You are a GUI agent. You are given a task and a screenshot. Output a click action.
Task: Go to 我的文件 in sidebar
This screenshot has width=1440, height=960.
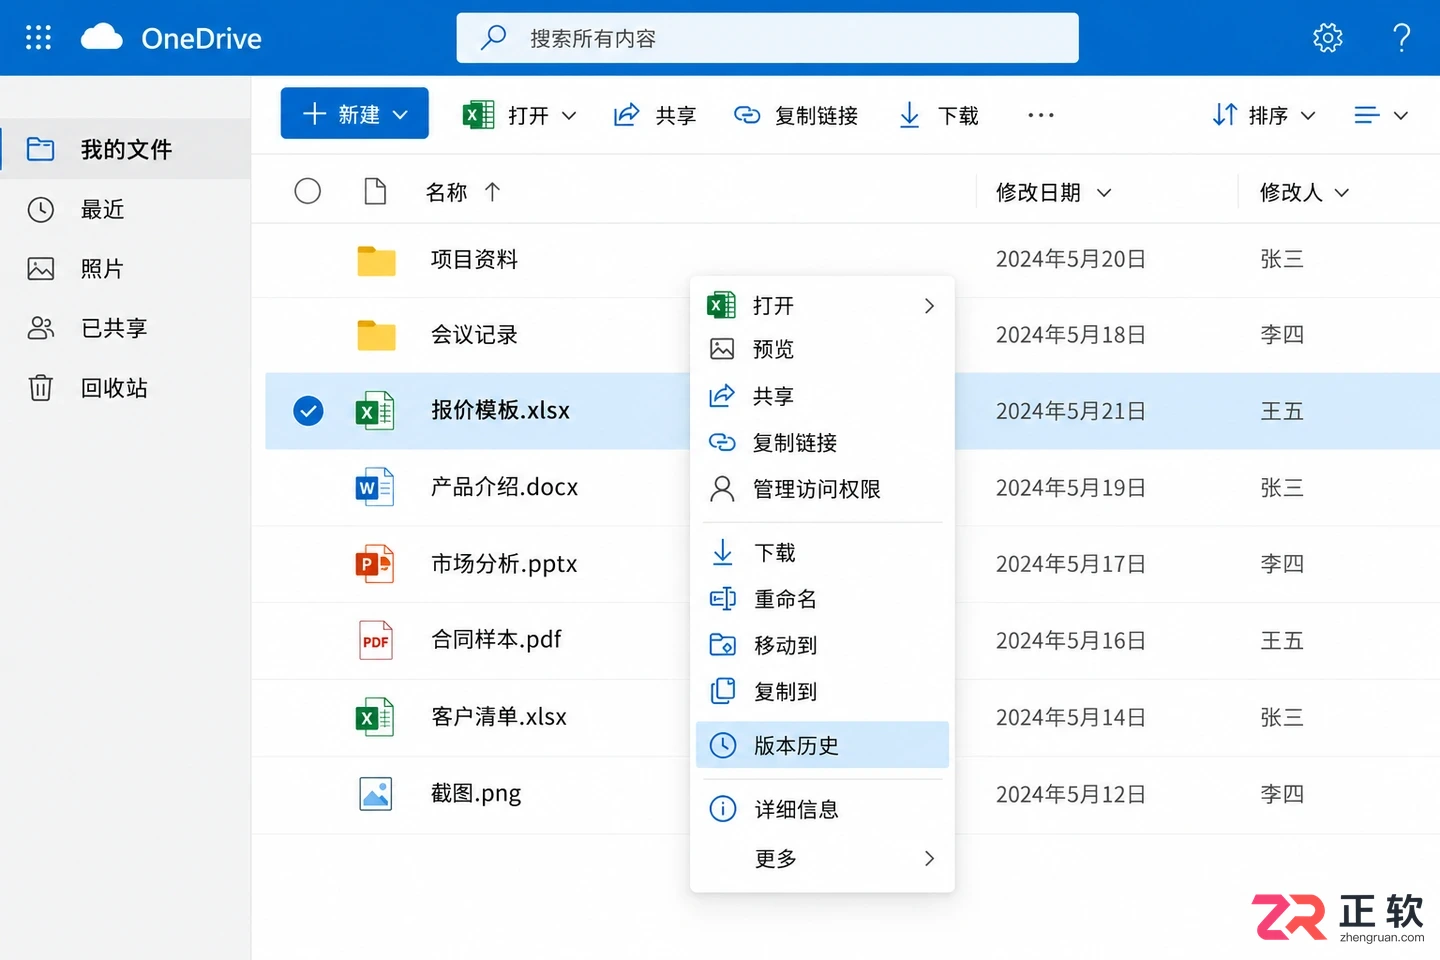click(125, 149)
